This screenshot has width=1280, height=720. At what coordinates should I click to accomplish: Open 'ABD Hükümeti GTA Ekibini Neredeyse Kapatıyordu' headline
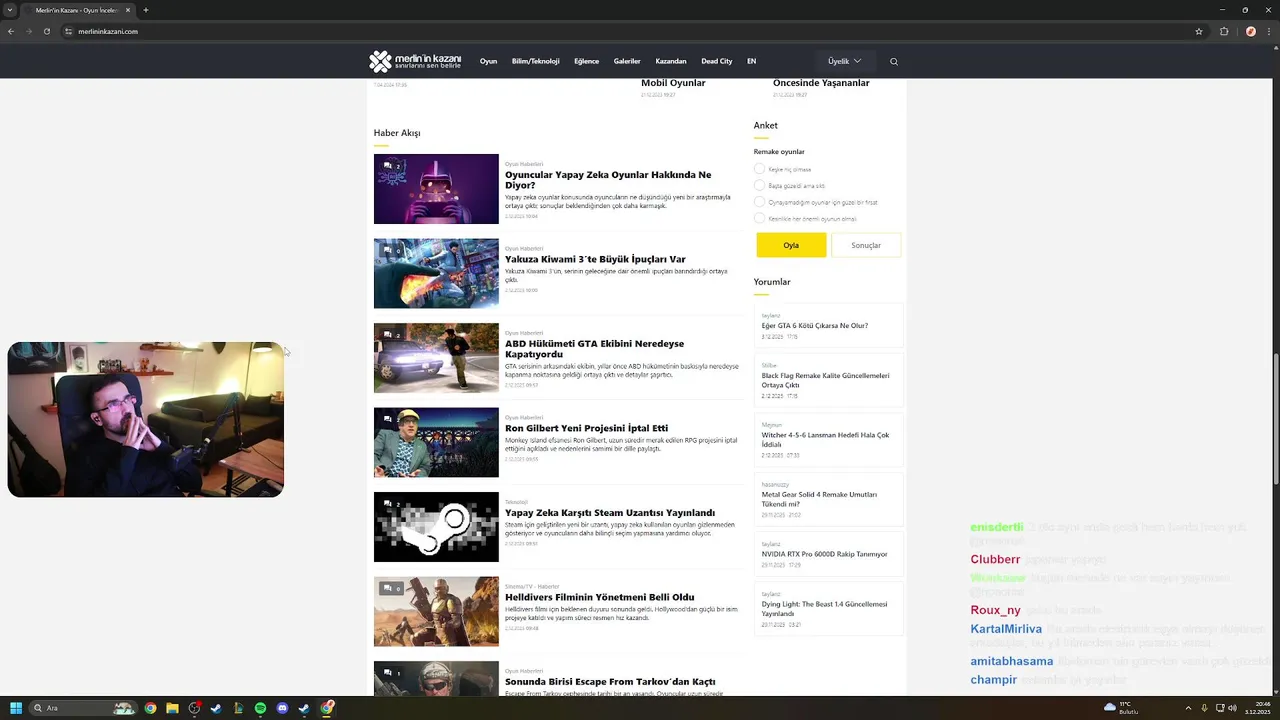(x=594, y=349)
